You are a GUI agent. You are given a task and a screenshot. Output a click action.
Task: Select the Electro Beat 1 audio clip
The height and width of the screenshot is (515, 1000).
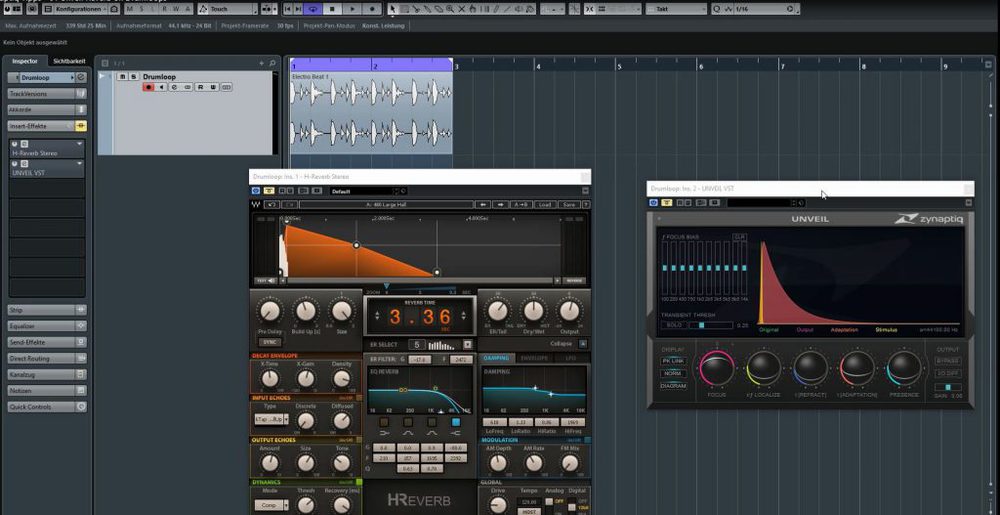tap(371, 112)
